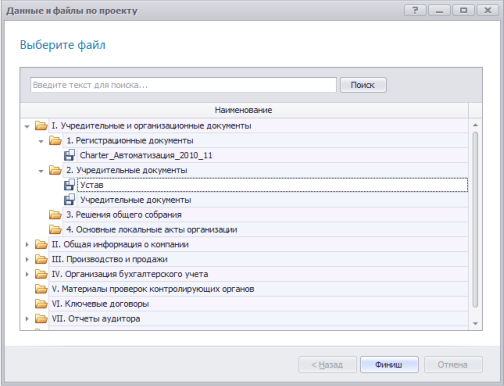Image resolution: width=504 pixels, height=386 pixels.
Task: Click the Назад back button
Action: click(327, 365)
